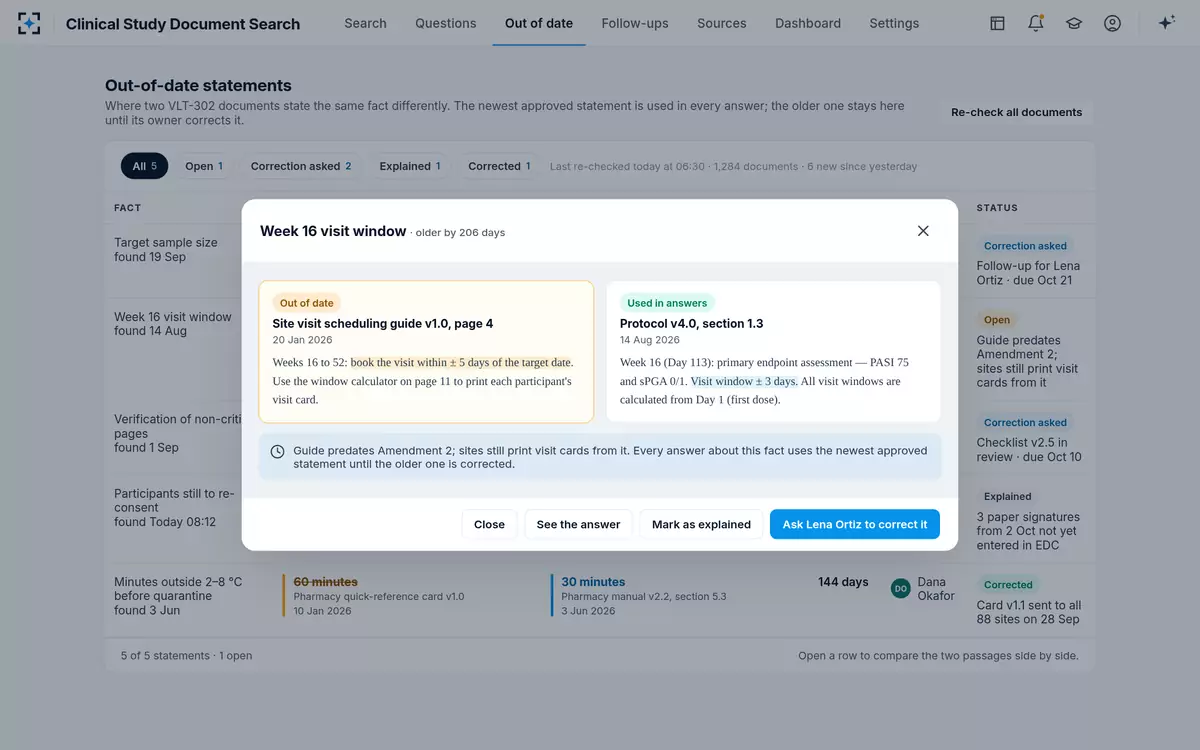The width and height of the screenshot is (1200, 750).
Task: Click the Out of date badge
Action: coord(307,303)
